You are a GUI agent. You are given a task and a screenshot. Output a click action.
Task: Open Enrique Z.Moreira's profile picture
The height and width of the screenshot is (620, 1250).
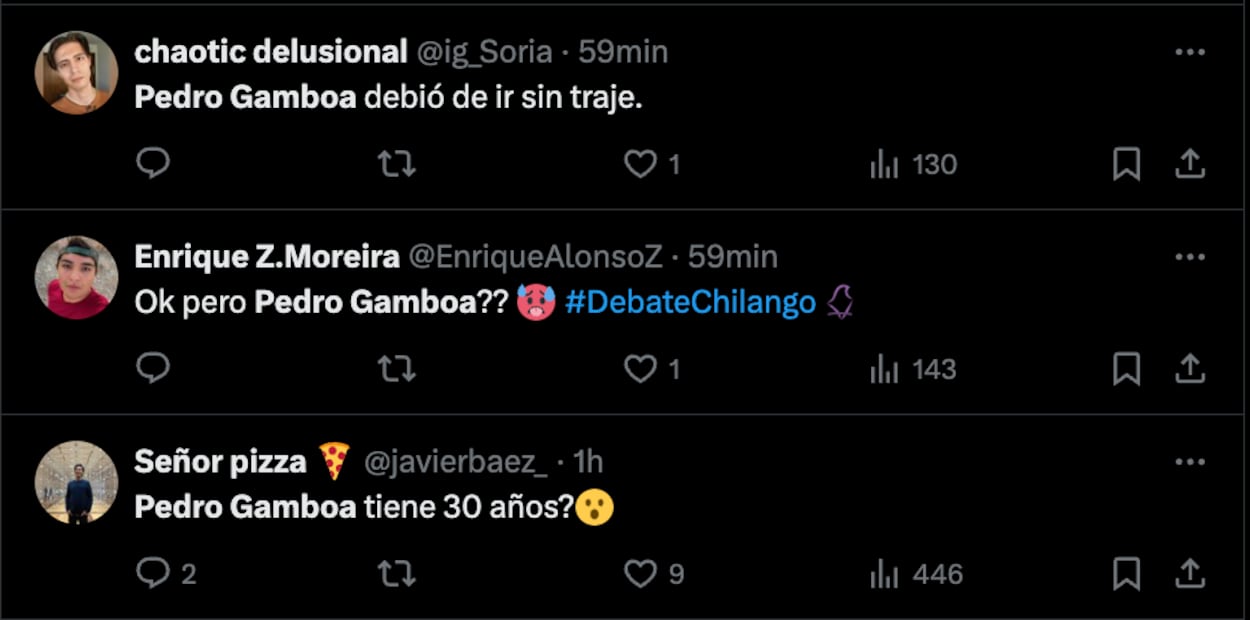(77, 277)
